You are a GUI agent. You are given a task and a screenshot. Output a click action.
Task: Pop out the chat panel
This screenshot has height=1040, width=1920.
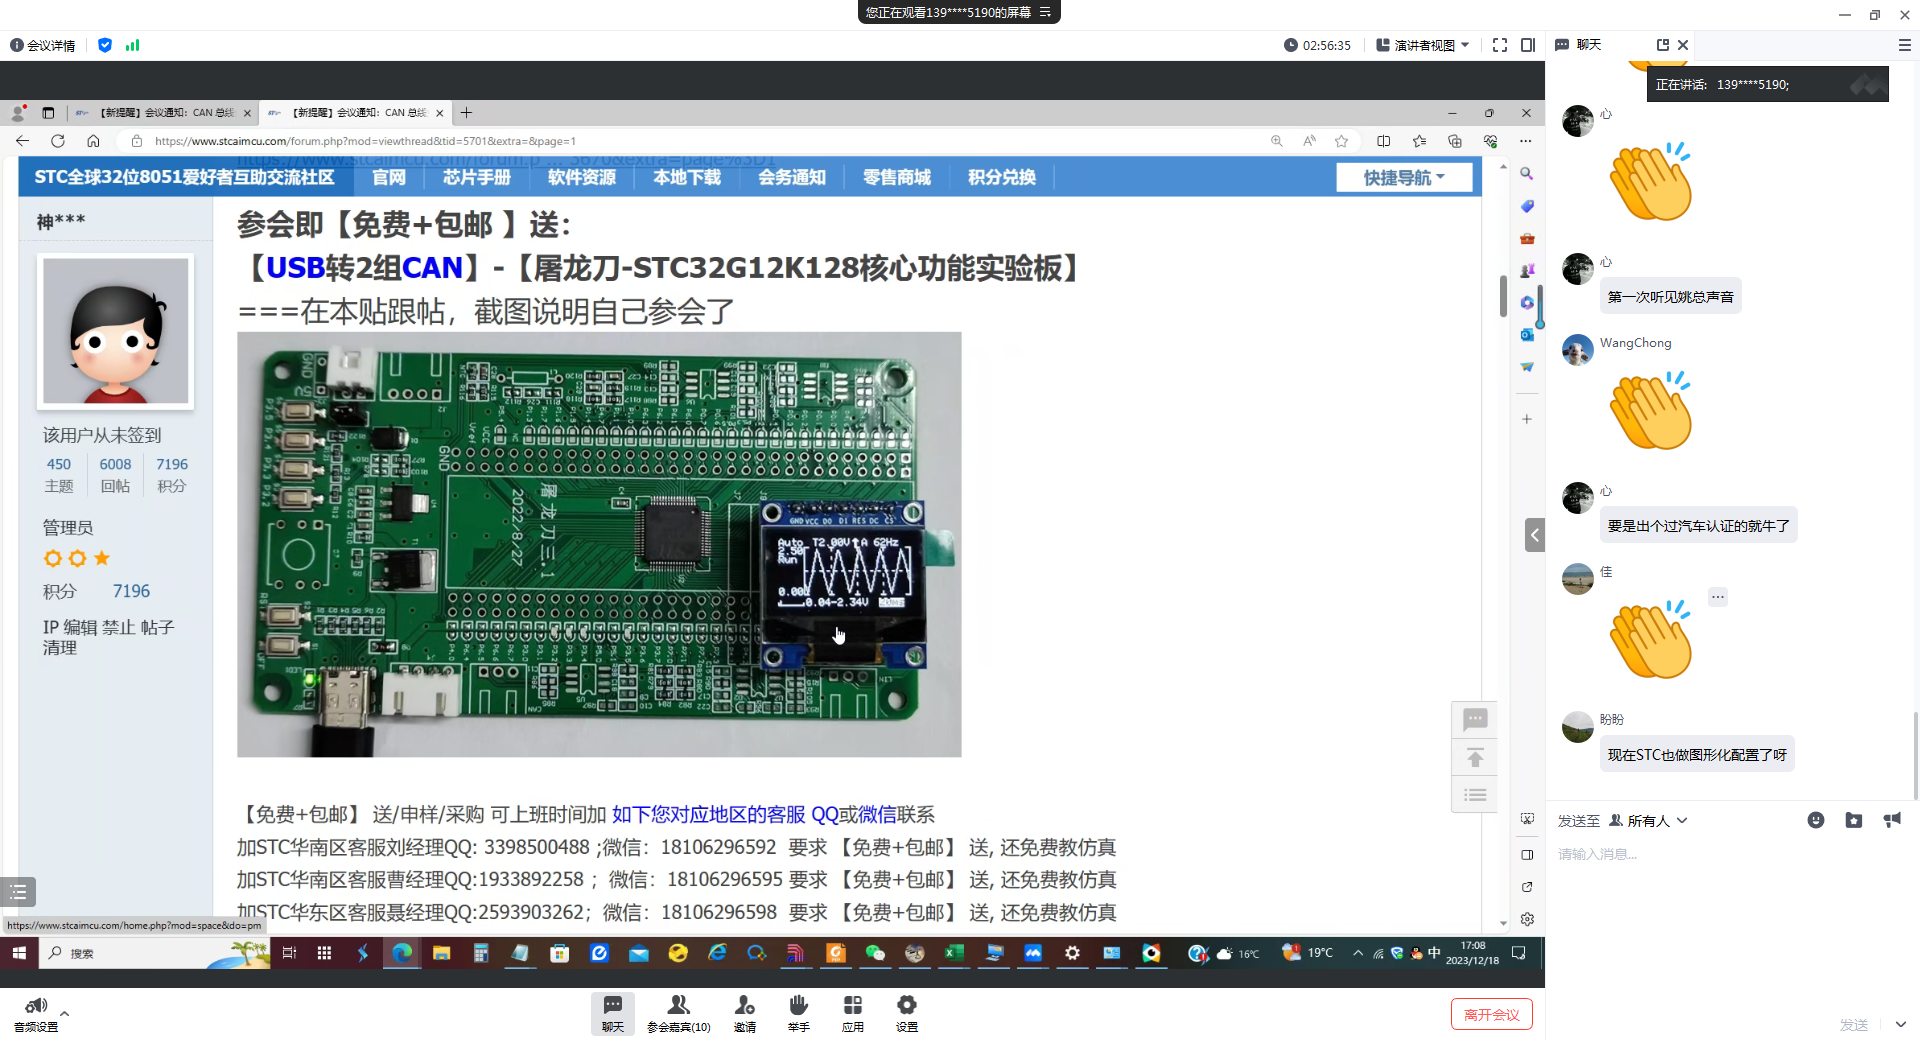tap(1663, 45)
